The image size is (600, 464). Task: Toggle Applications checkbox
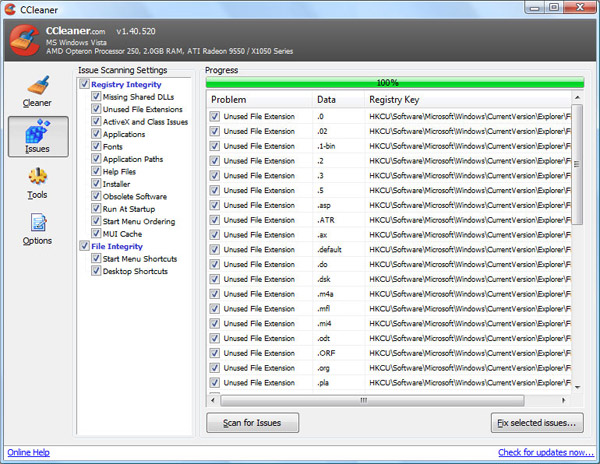coord(96,134)
